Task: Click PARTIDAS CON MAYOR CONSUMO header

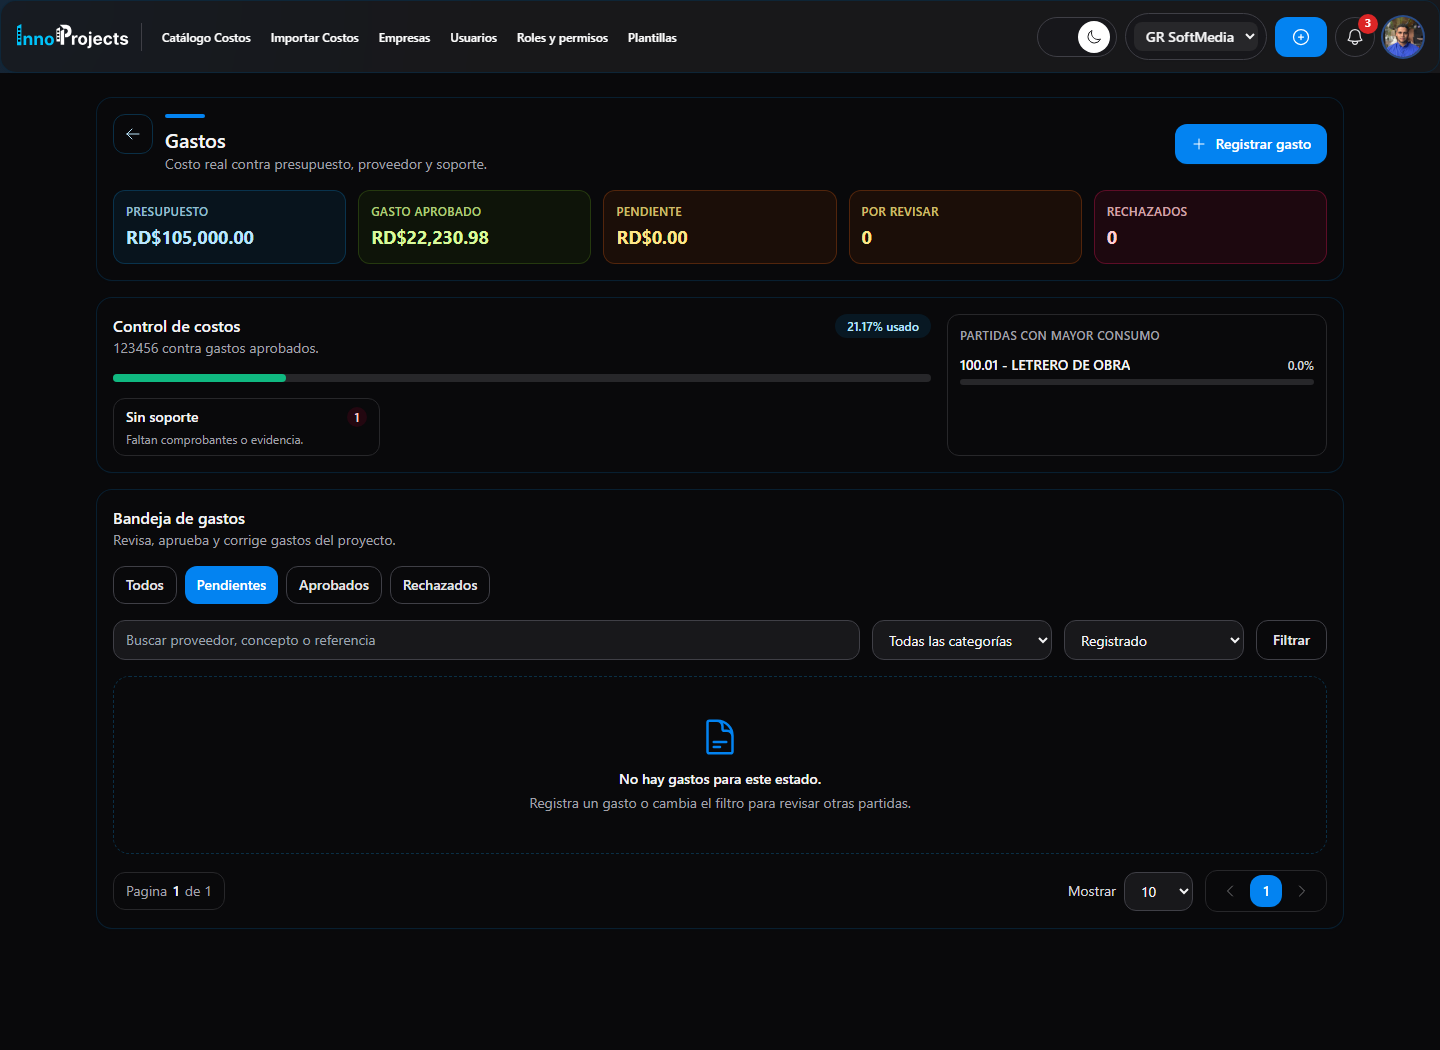Action: (1060, 336)
